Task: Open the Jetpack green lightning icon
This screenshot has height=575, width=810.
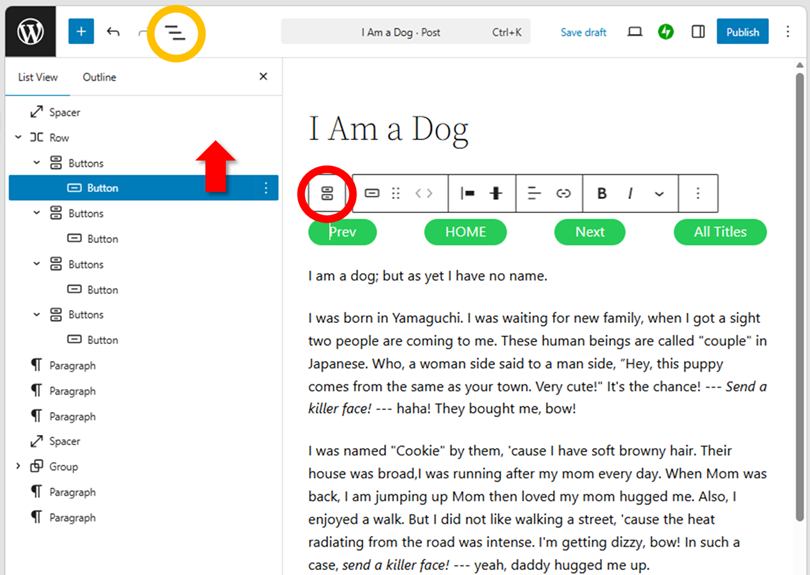Action: tap(666, 32)
